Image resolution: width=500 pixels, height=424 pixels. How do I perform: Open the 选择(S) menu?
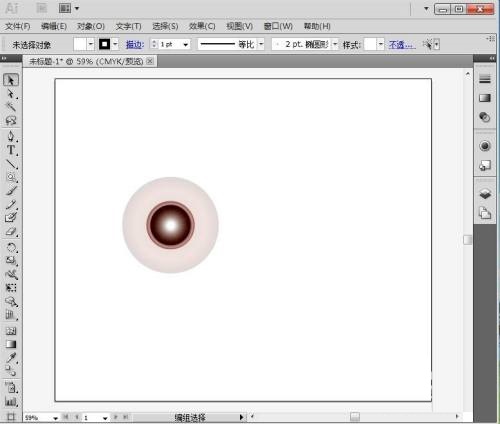(x=165, y=26)
